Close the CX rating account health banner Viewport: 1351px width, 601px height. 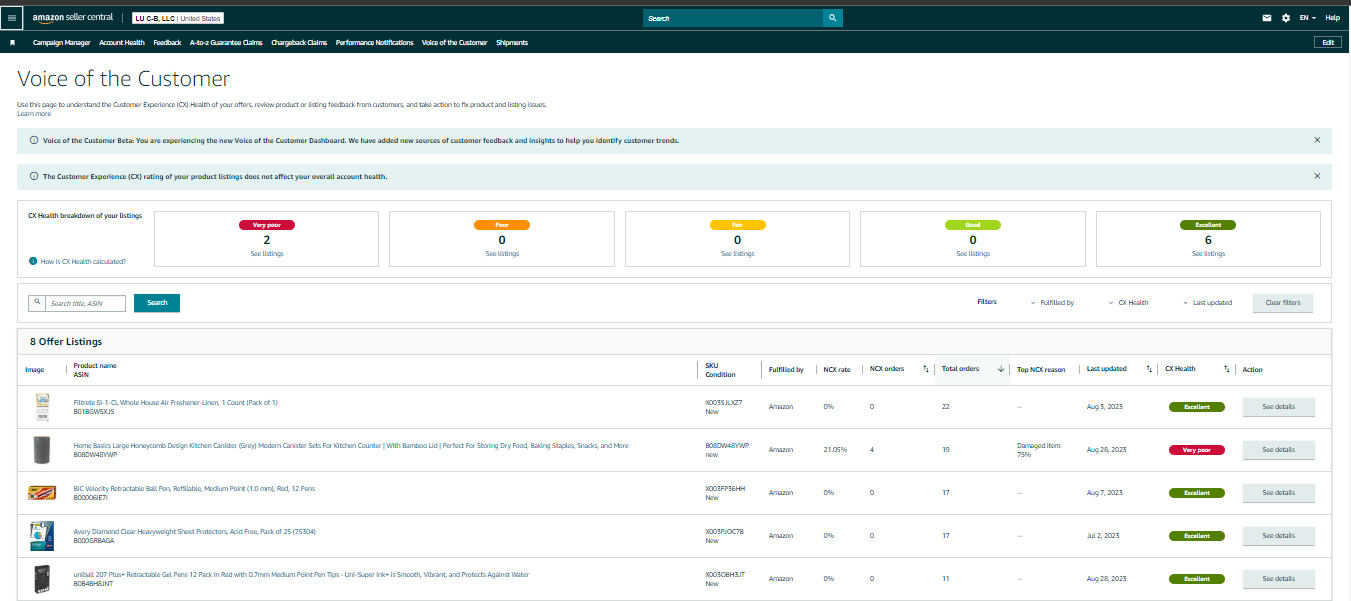tap(1317, 176)
